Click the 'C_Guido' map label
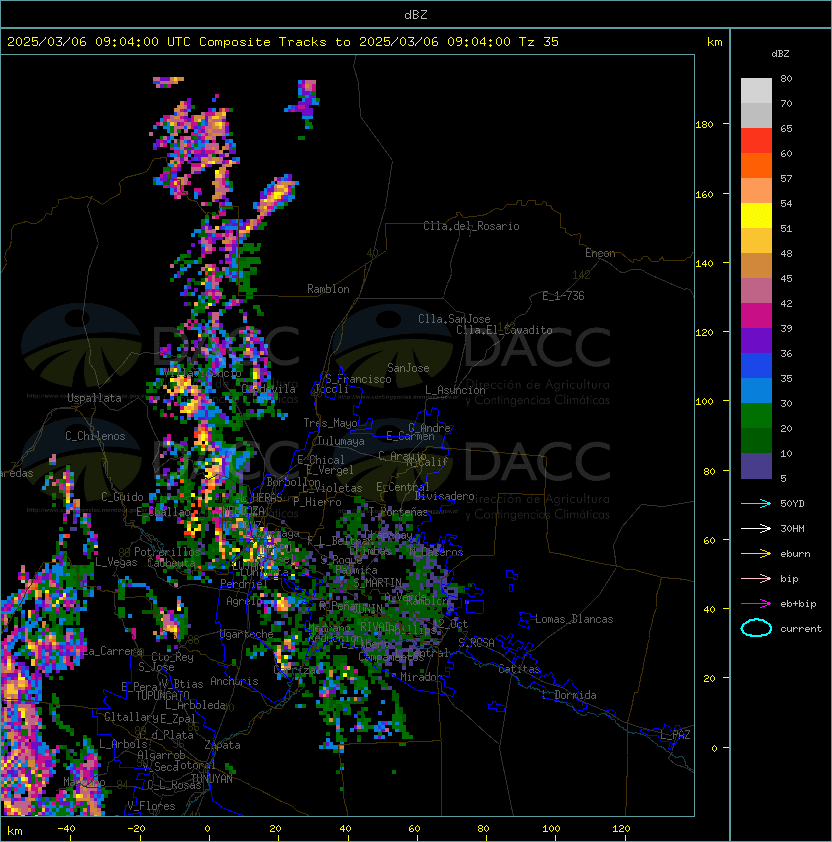Viewport: 832px width, 842px height. (x=122, y=497)
